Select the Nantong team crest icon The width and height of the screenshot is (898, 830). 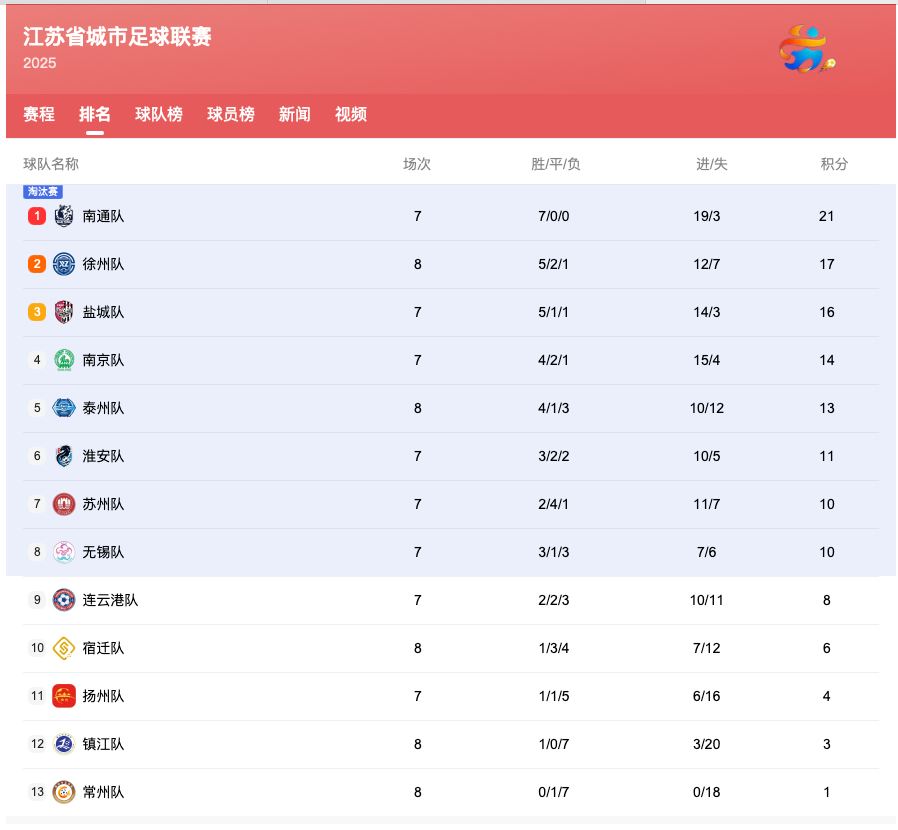click(x=64, y=216)
